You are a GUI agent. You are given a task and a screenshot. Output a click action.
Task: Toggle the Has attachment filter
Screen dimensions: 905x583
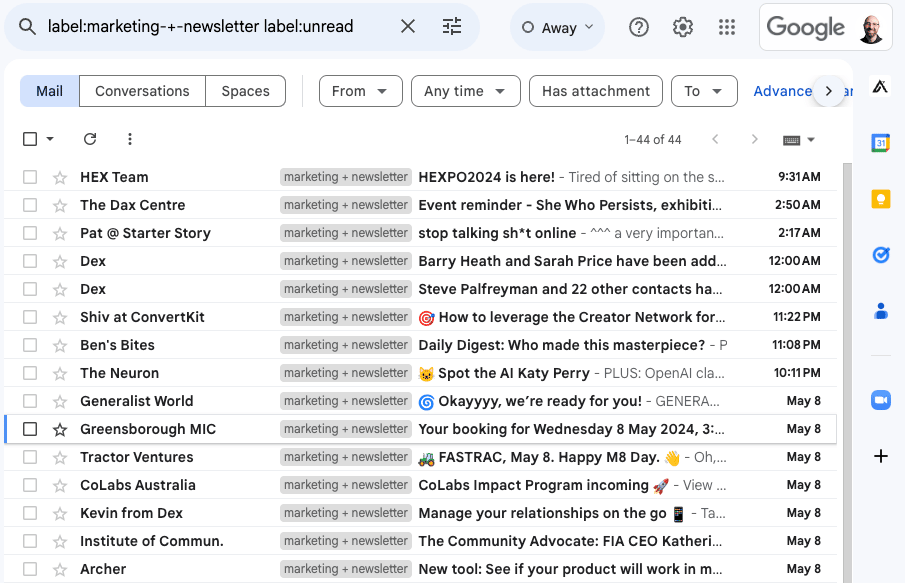596,91
